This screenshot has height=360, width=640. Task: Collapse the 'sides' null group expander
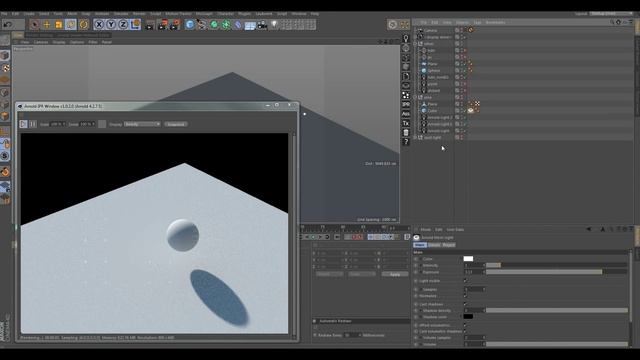(x=416, y=44)
